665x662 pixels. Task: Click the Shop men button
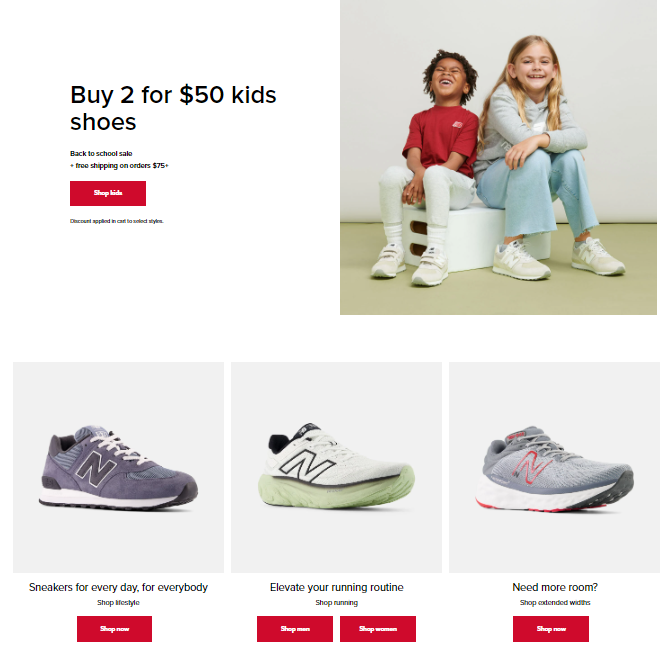pyautogui.click(x=295, y=629)
